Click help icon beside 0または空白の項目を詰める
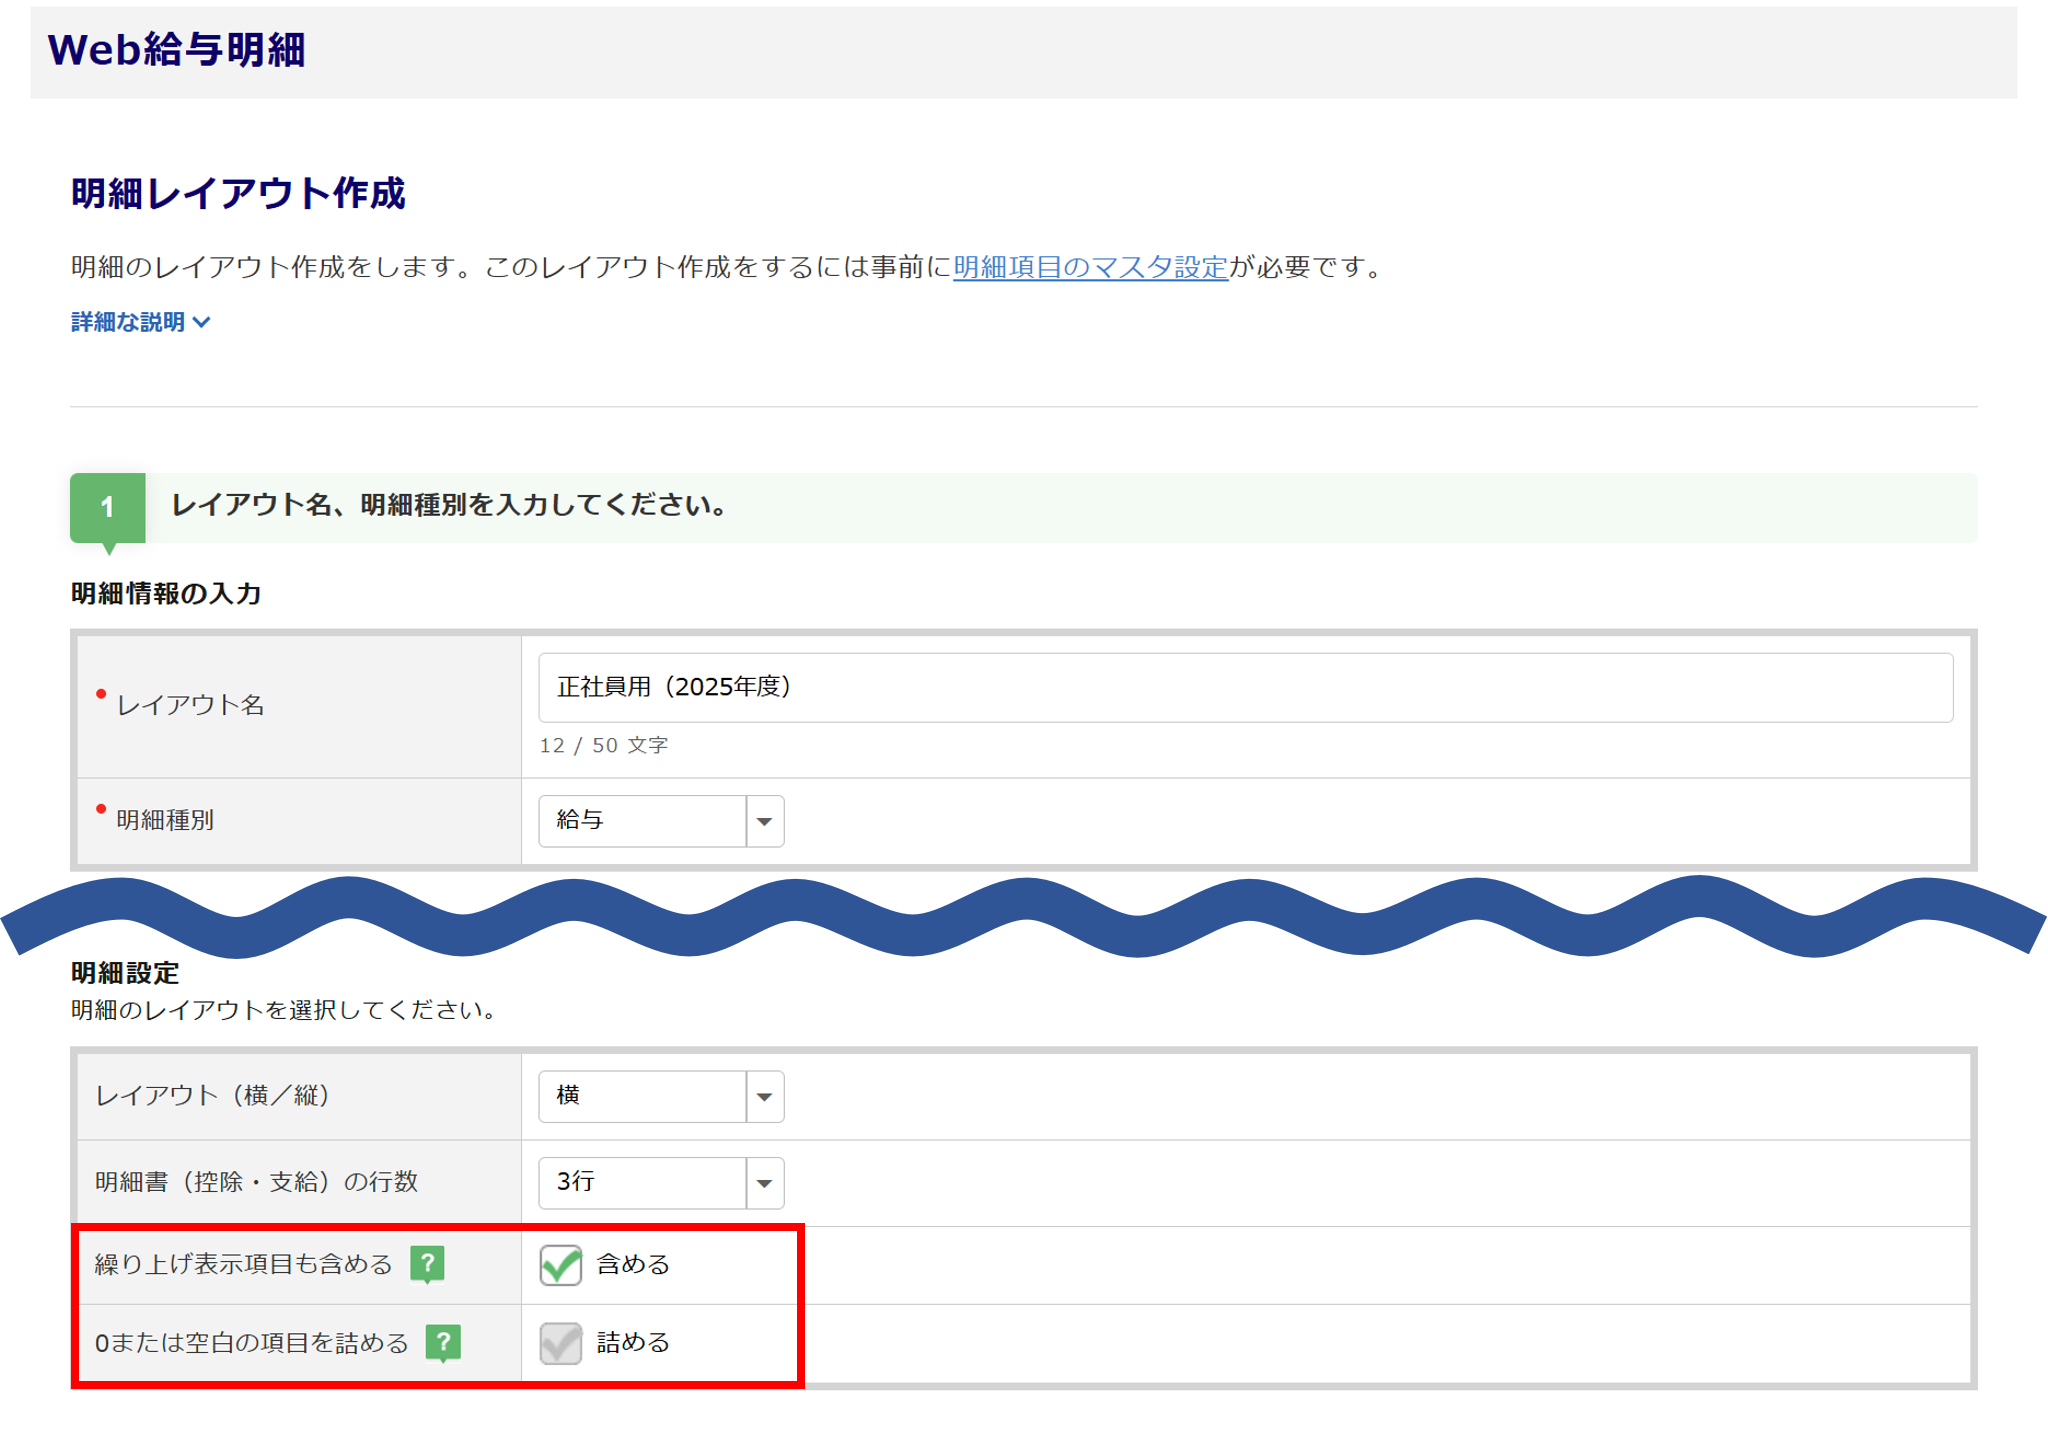This screenshot has width=2048, height=1433. coord(443,1342)
